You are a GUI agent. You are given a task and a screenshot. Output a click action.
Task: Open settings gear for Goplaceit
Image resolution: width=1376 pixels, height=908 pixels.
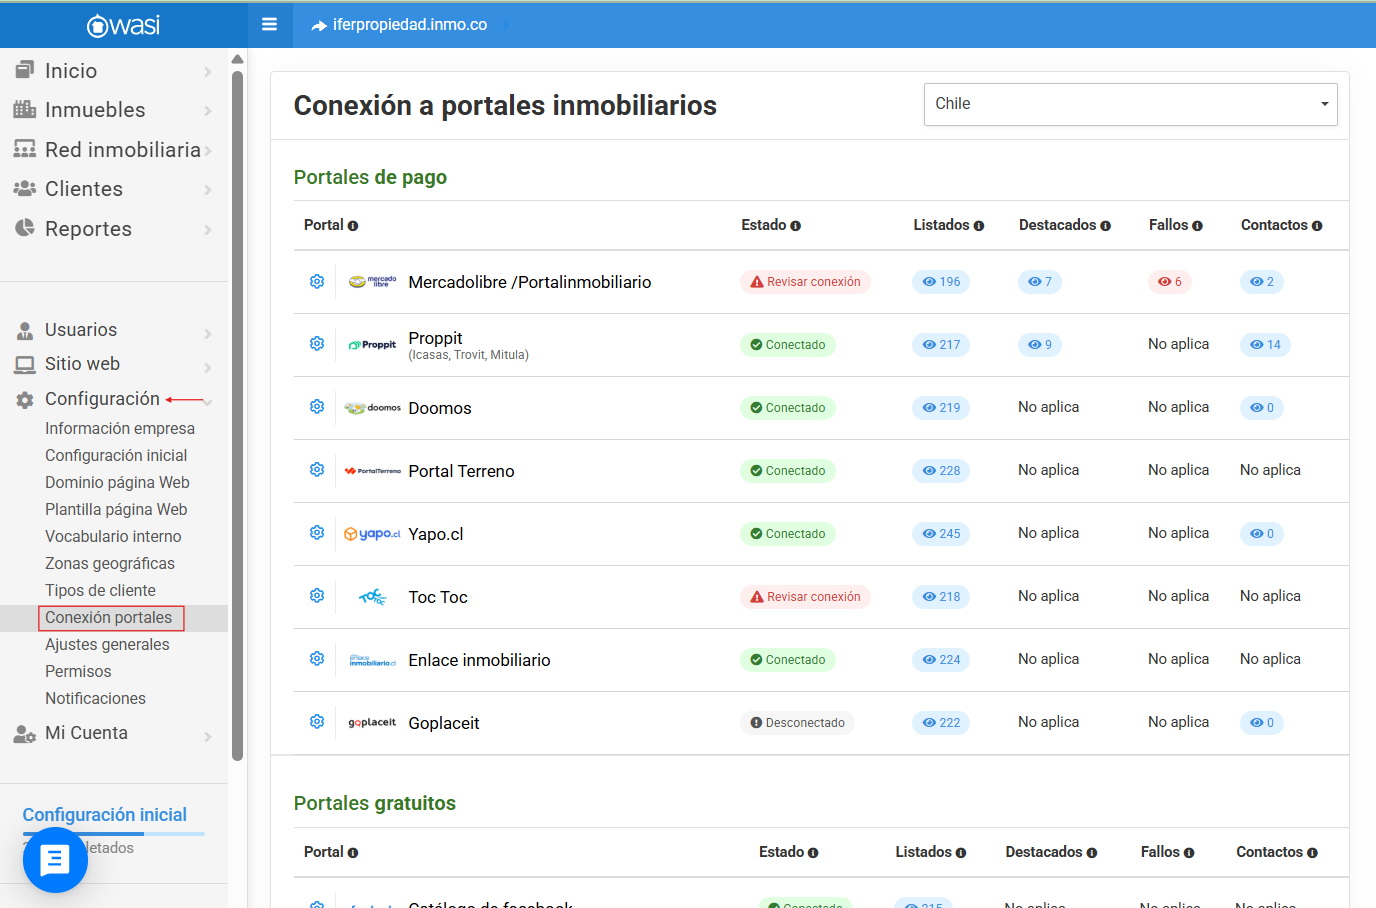(x=317, y=722)
